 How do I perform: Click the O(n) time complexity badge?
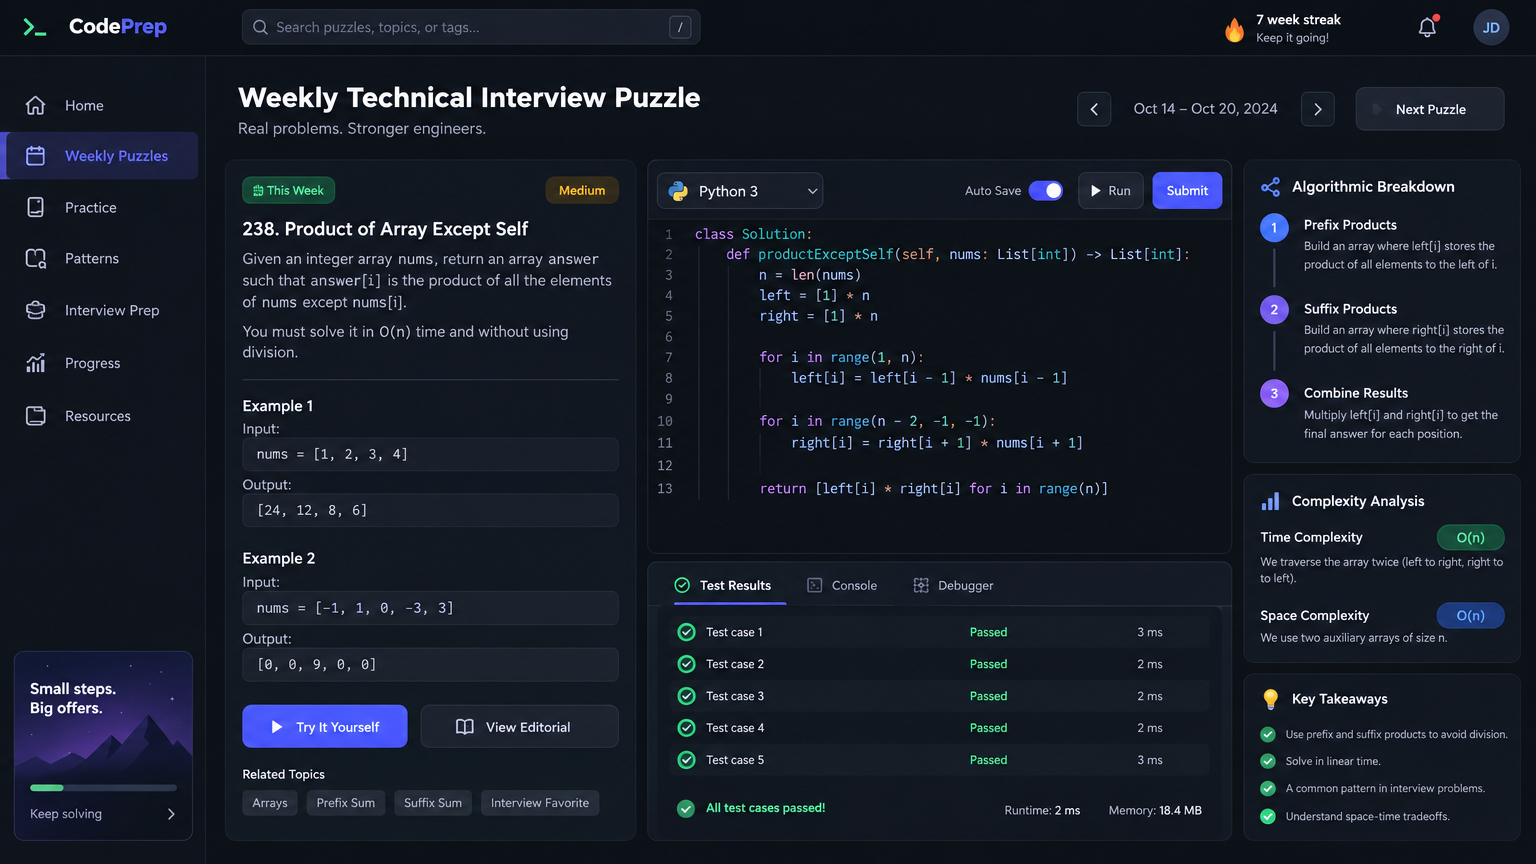click(x=1470, y=538)
